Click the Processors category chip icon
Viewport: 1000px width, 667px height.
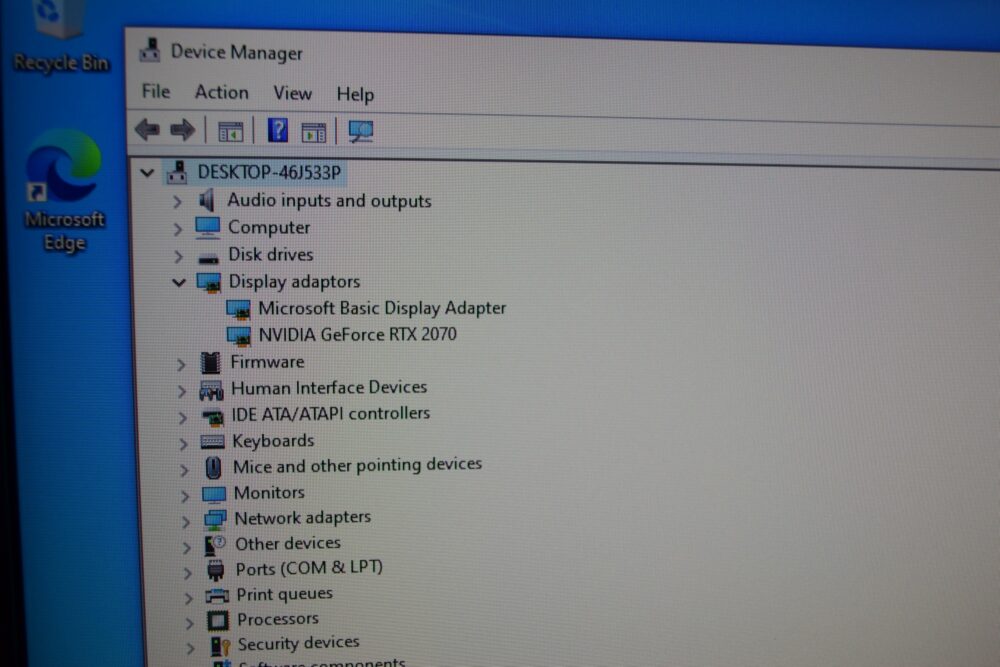pyautogui.click(x=217, y=620)
